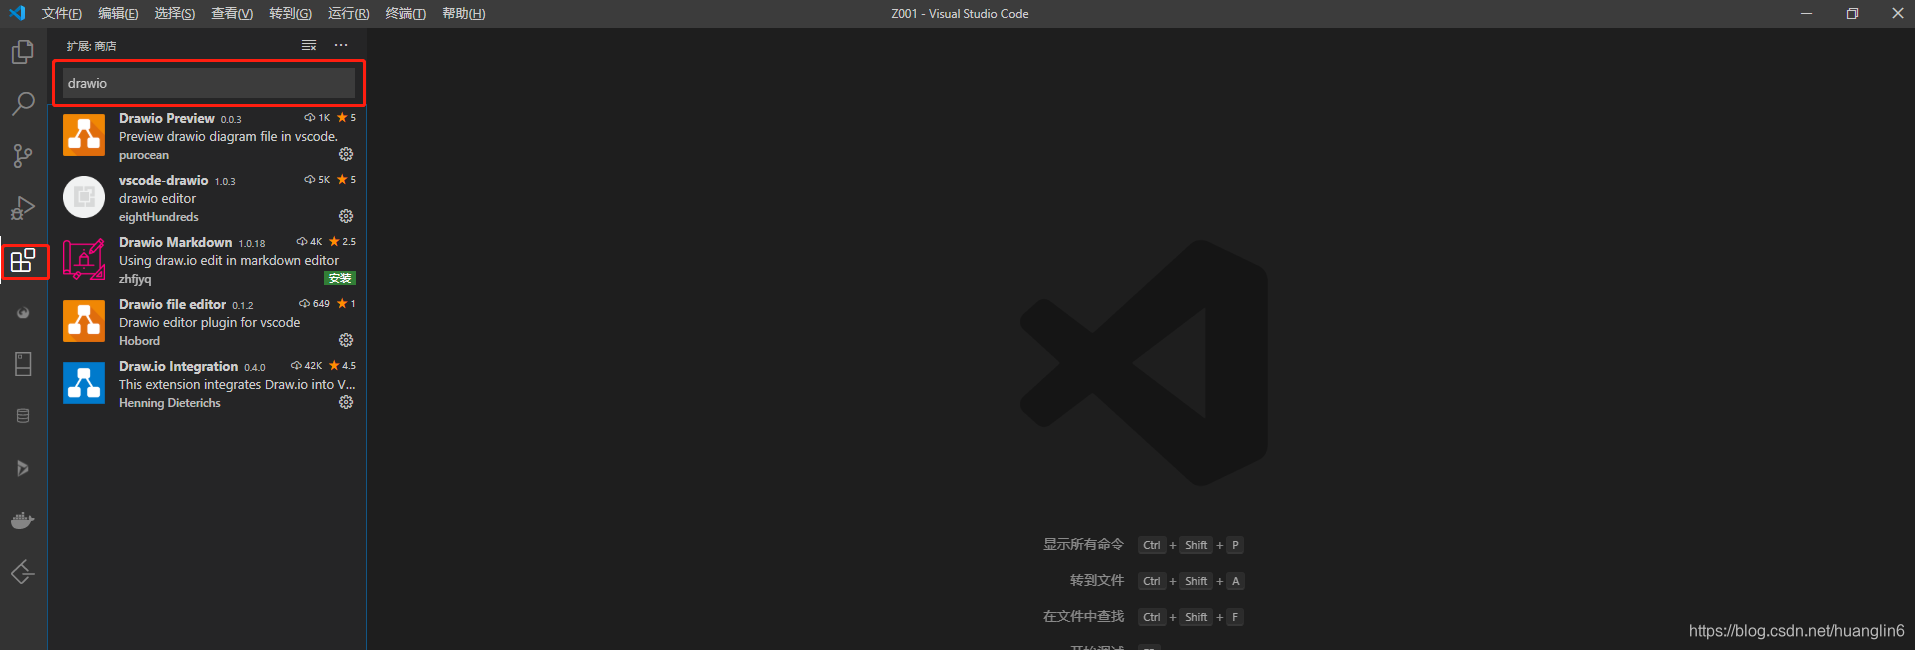
Task: Select the Extensions view icon
Action: point(23,261)
